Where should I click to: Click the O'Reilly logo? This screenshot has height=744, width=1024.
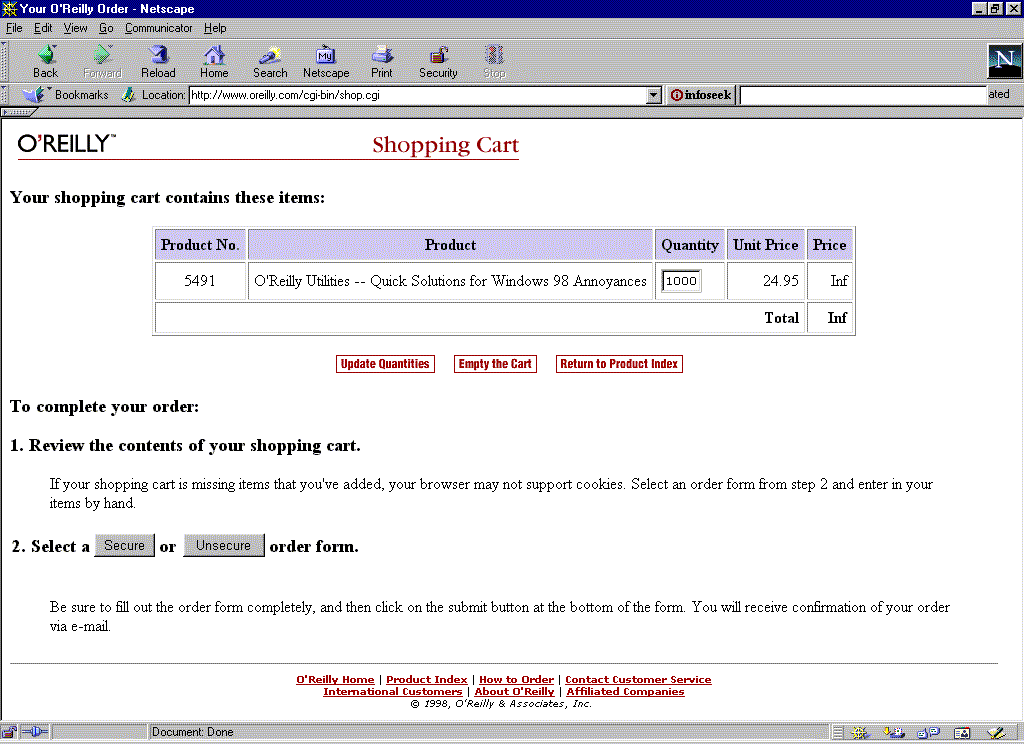67,143
